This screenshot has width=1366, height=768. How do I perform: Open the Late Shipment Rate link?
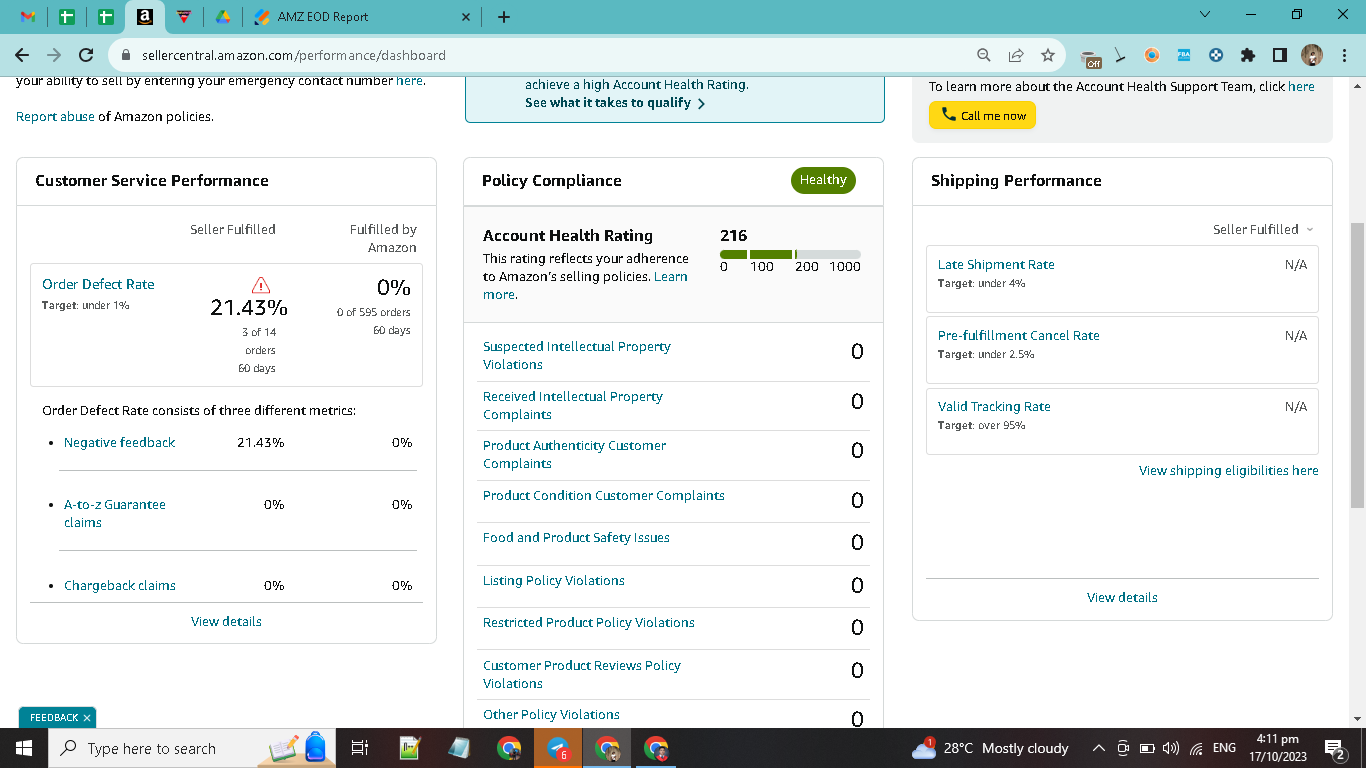coord(996,264)
